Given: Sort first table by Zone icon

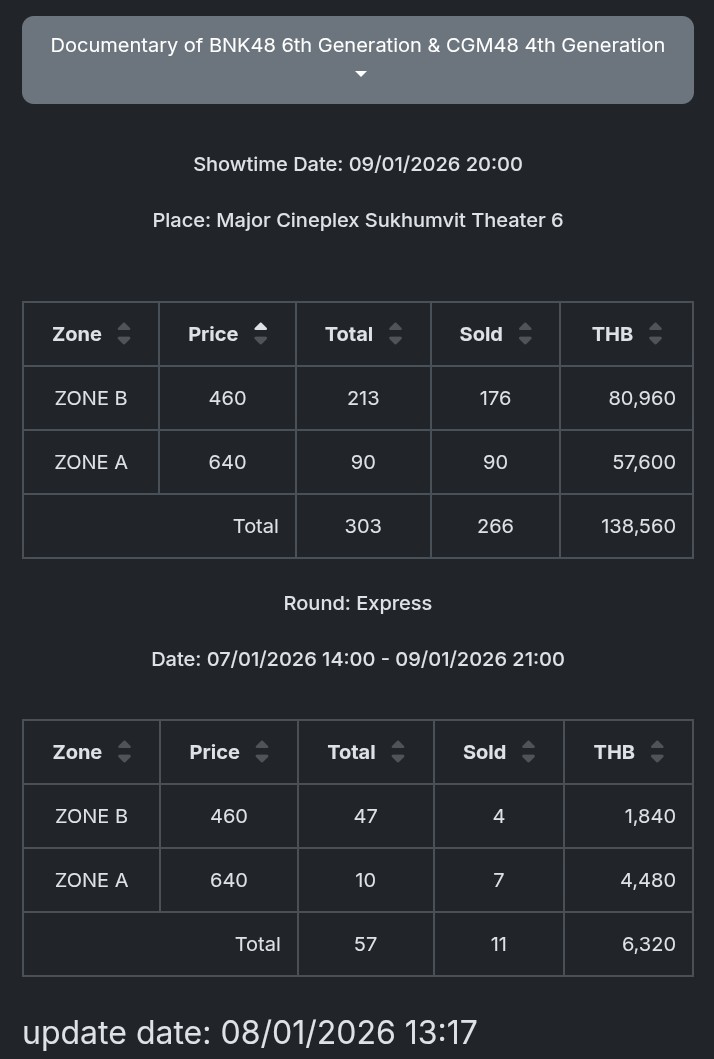Looking at the screenshot, I should 124,334.
